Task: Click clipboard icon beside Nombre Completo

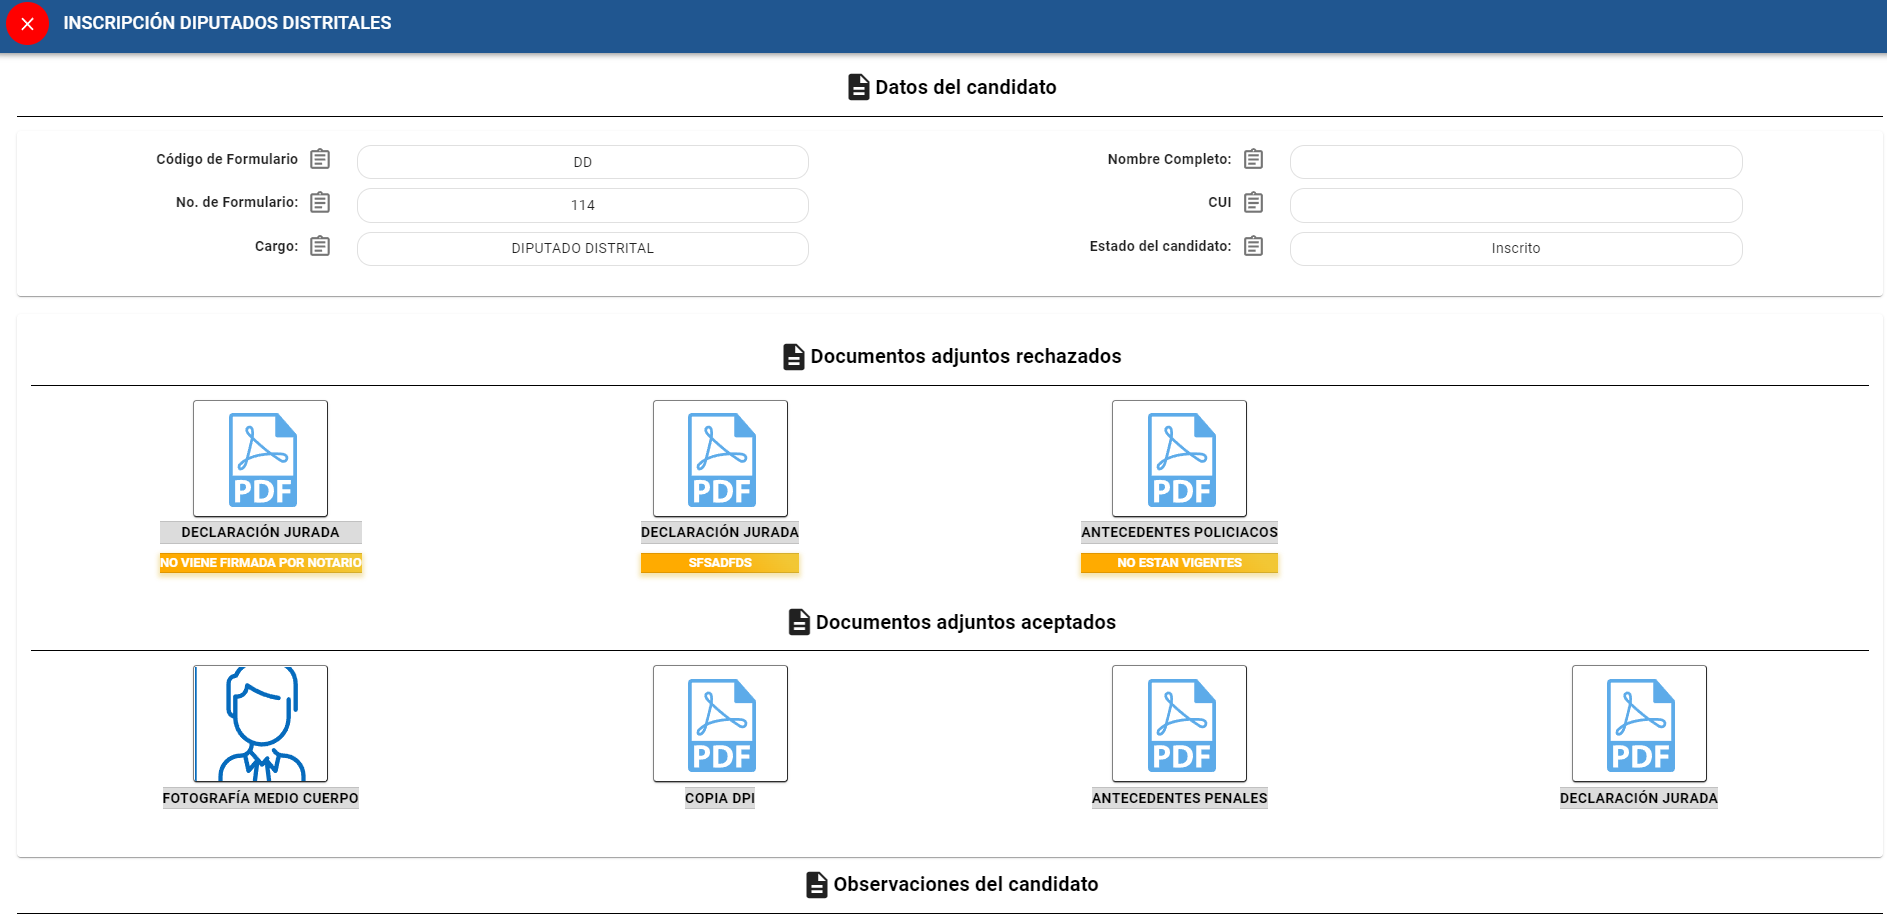Action: pyautogui.click(x=1253, y=159)
